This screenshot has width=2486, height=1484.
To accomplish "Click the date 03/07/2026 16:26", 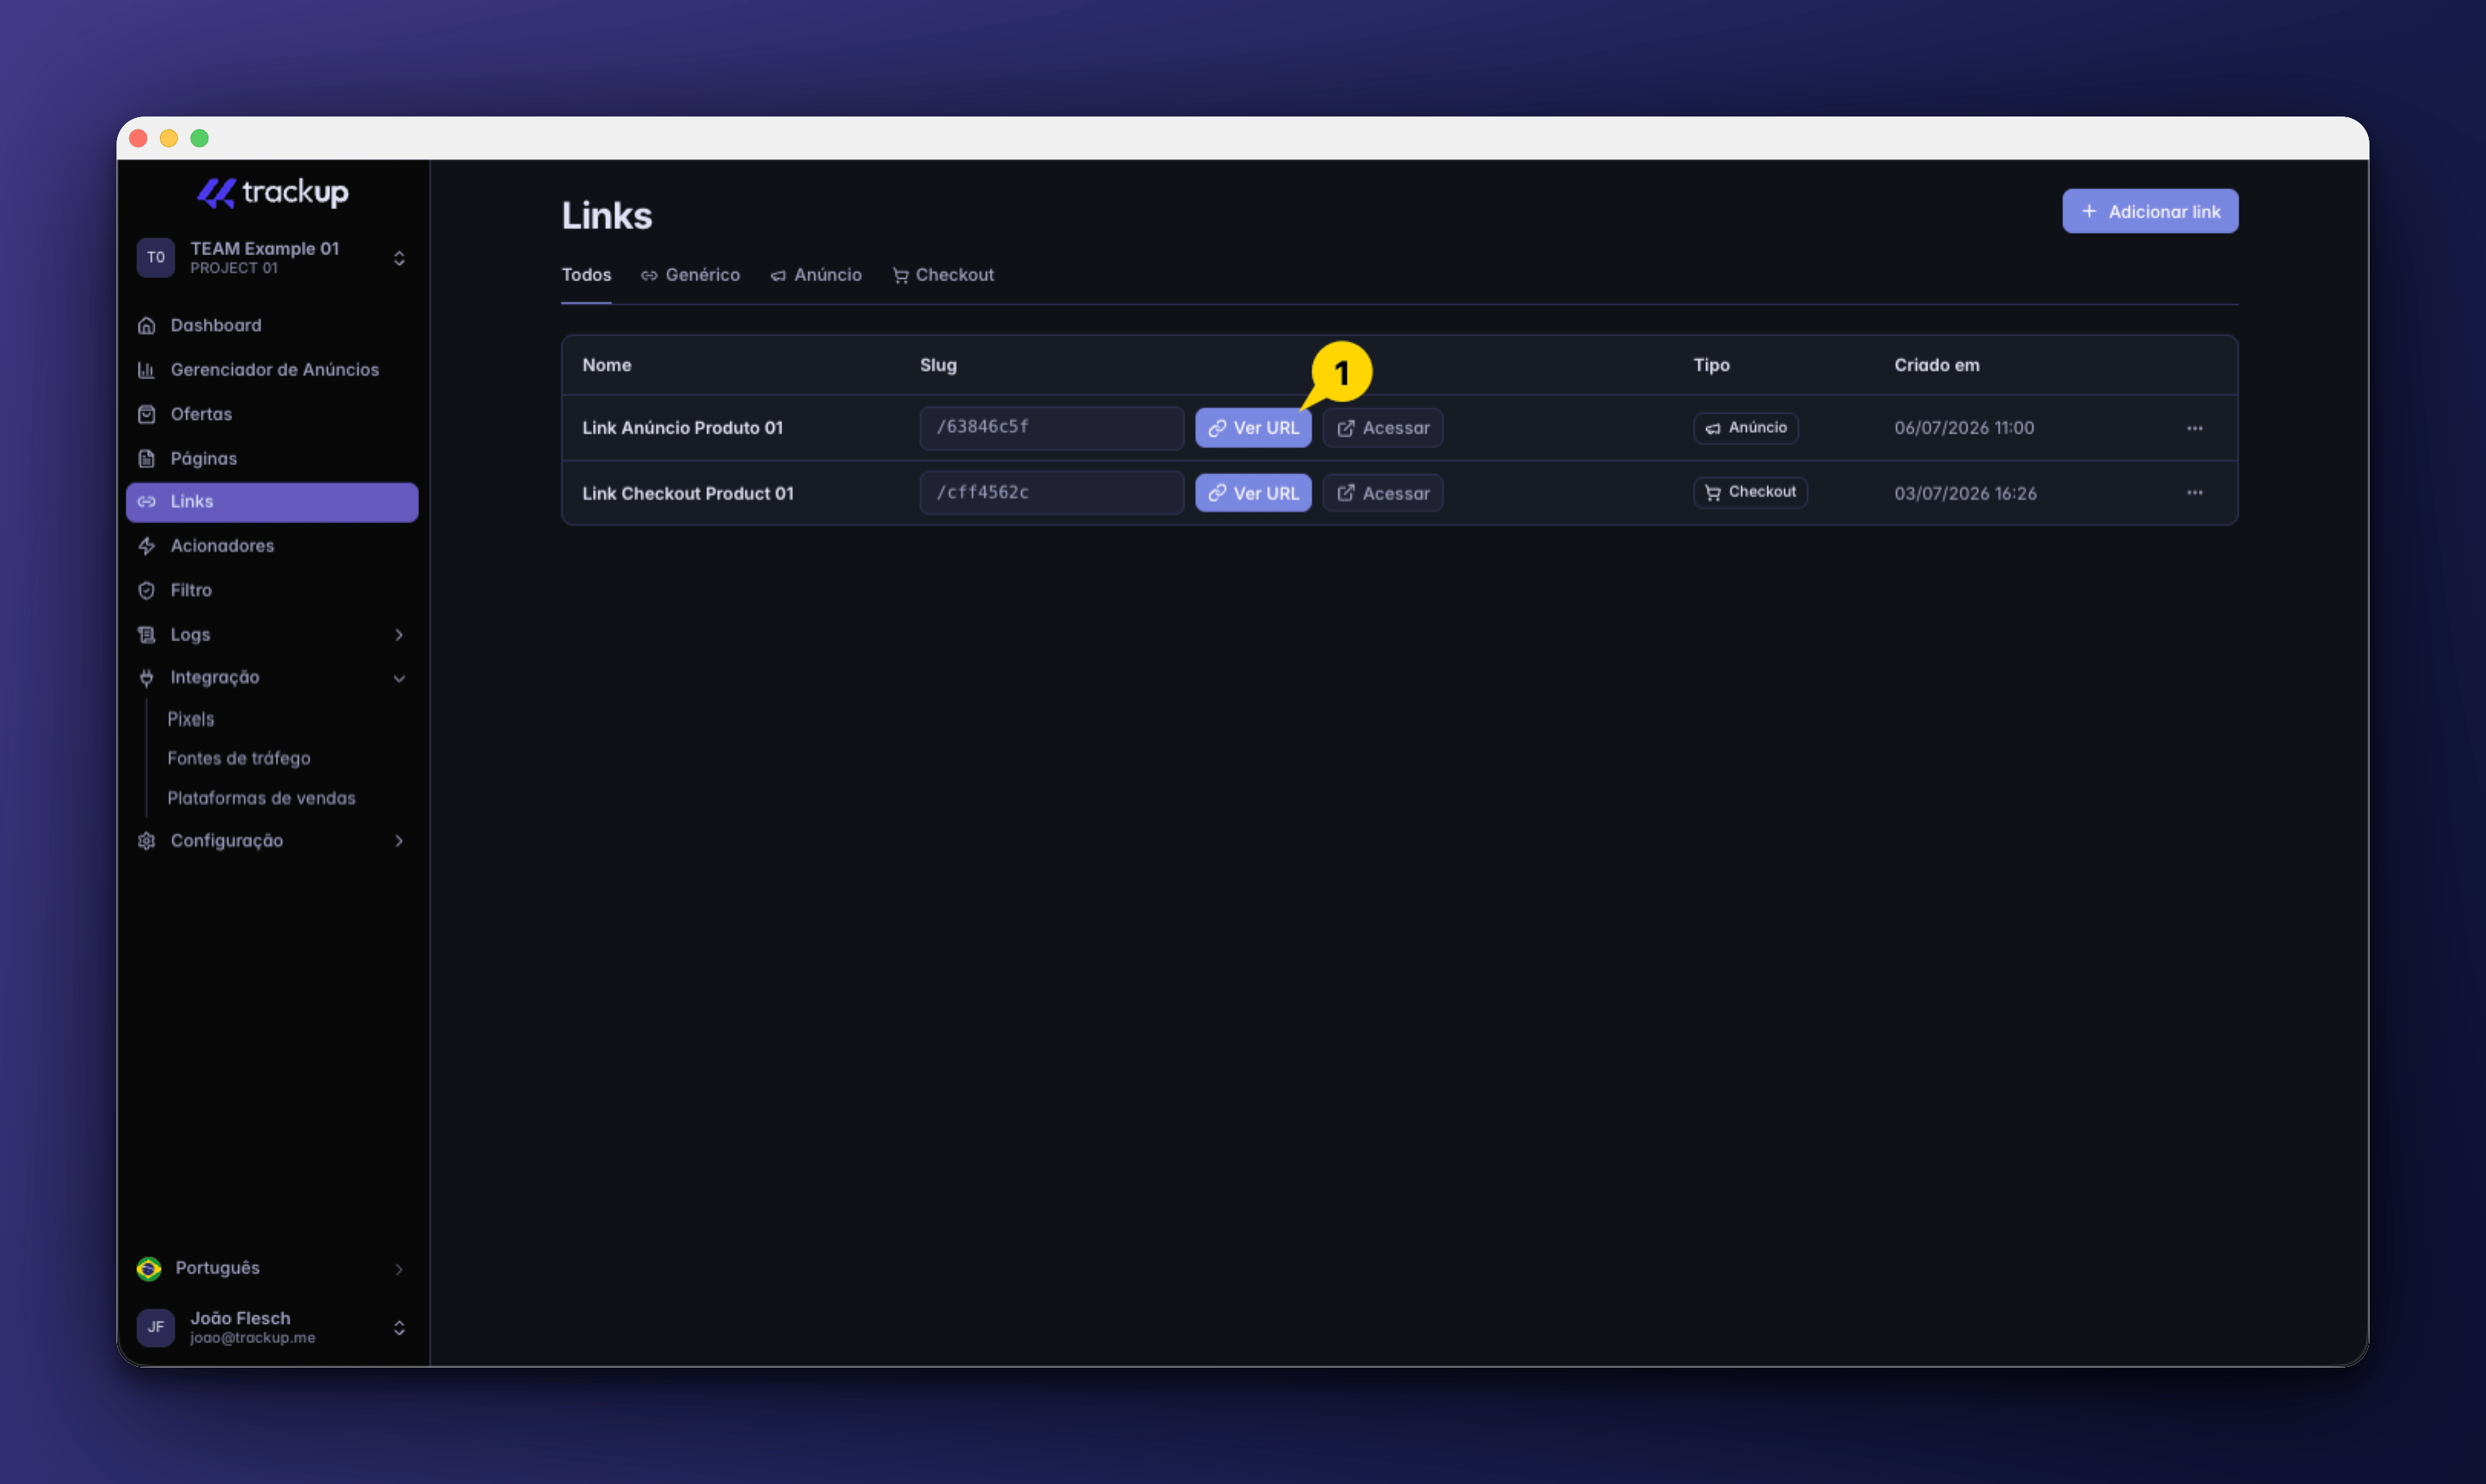I will (x=1965, y=493).
